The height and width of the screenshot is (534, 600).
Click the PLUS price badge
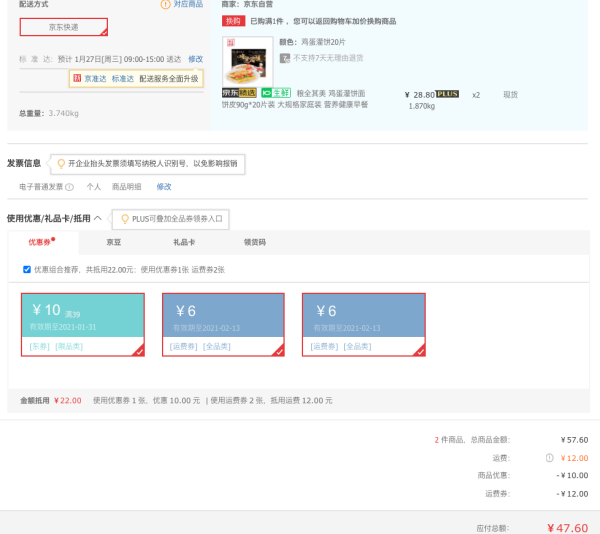(447, 94)
